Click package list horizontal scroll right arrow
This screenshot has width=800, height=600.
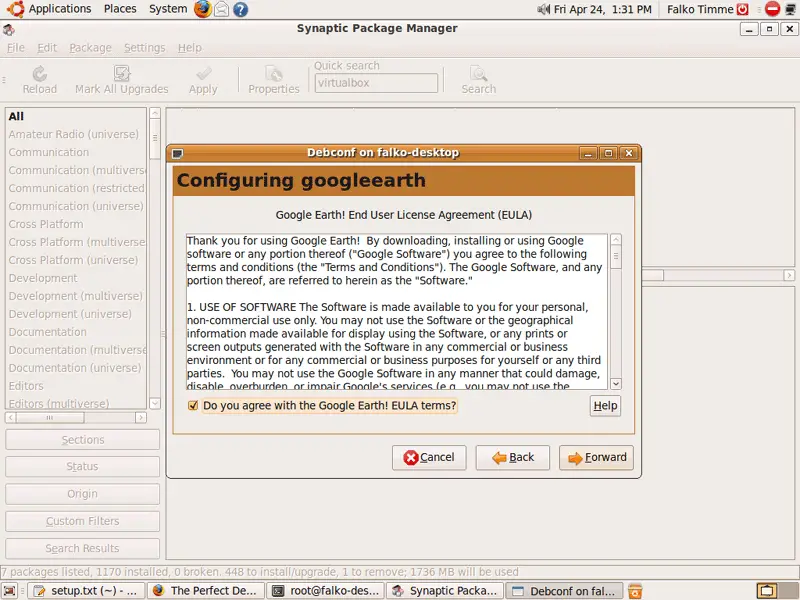coord(789,276)
